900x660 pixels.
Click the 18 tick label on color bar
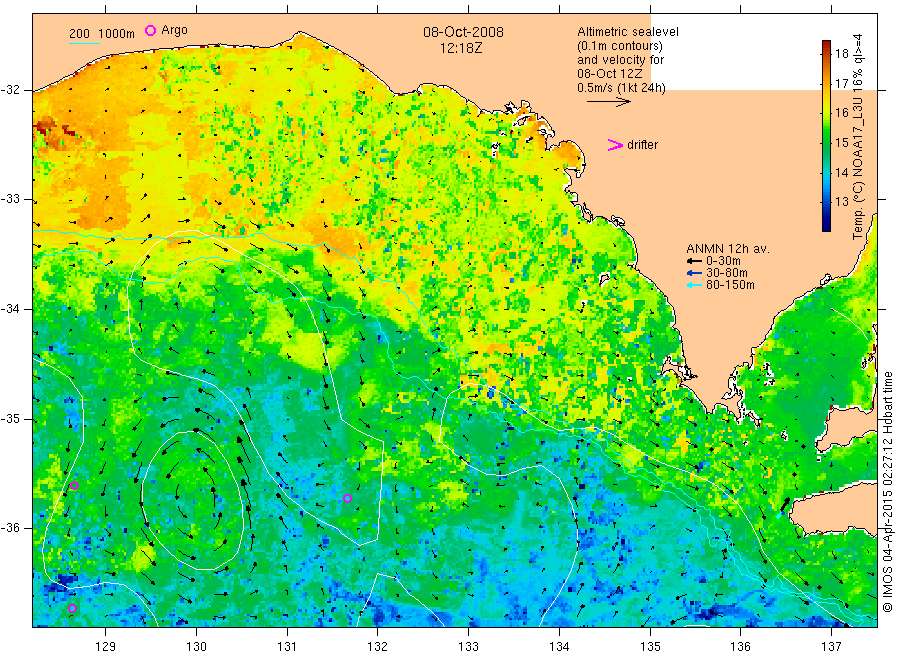841,54
